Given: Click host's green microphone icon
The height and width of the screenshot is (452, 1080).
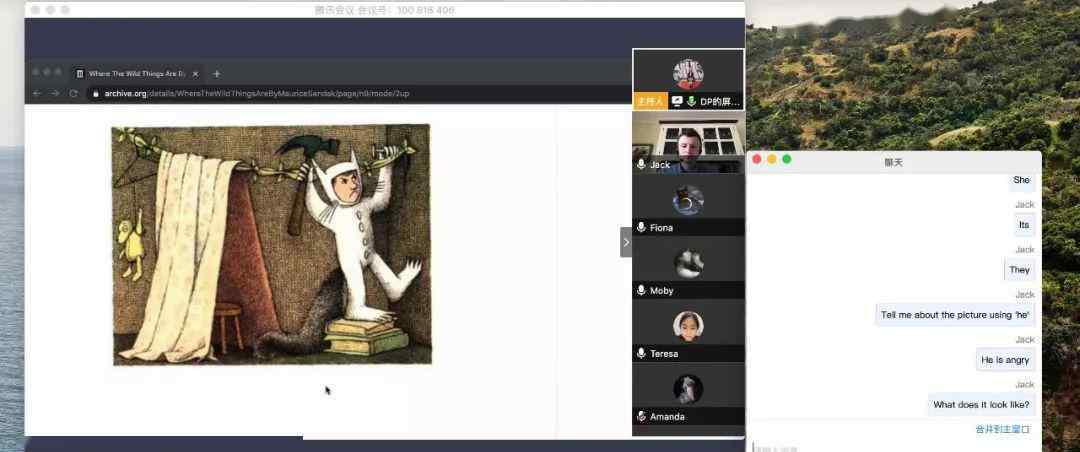Looking at the screenshot, I should click(x=692, y=101).
